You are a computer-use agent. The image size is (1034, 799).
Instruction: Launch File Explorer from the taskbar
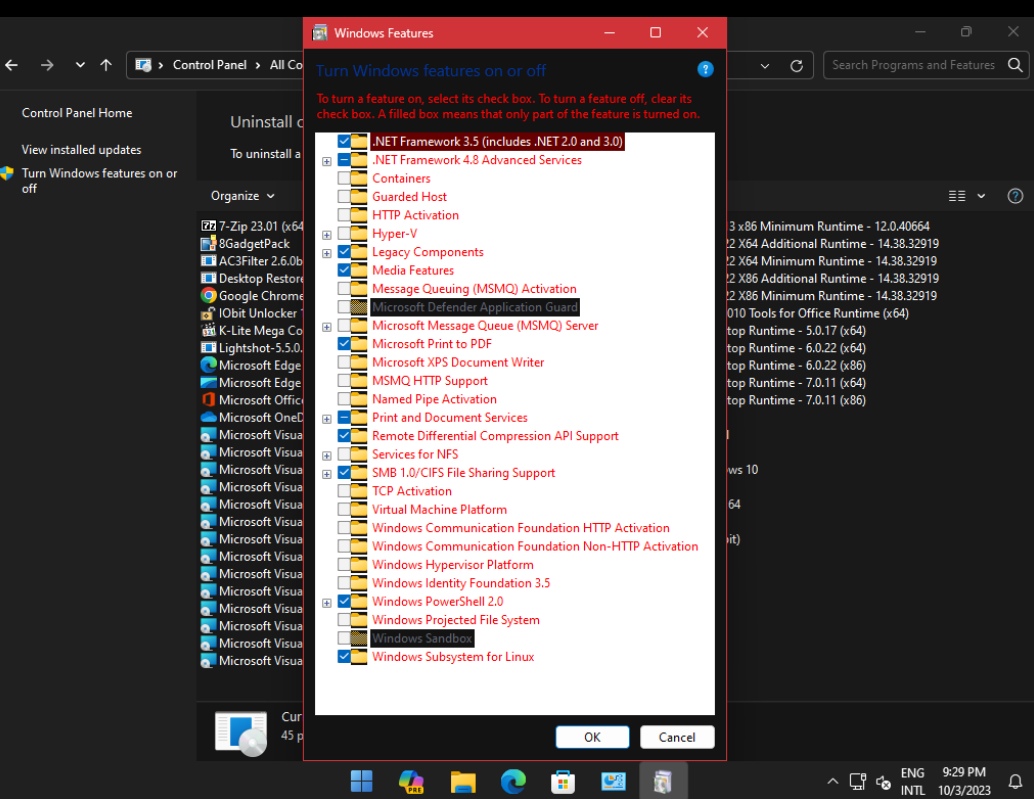[463, 781]
